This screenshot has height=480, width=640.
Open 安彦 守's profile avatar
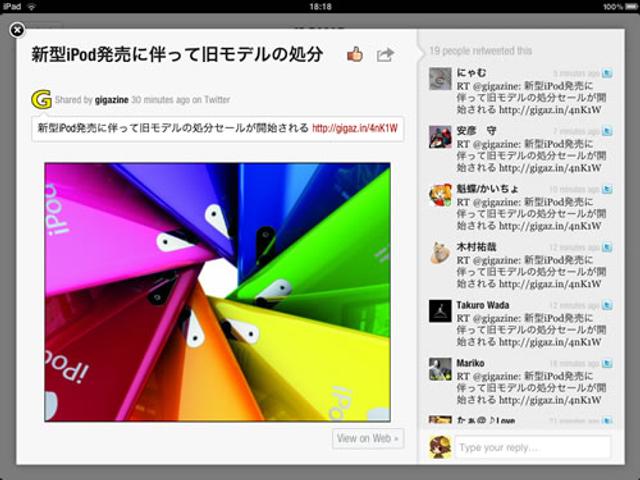440,137
